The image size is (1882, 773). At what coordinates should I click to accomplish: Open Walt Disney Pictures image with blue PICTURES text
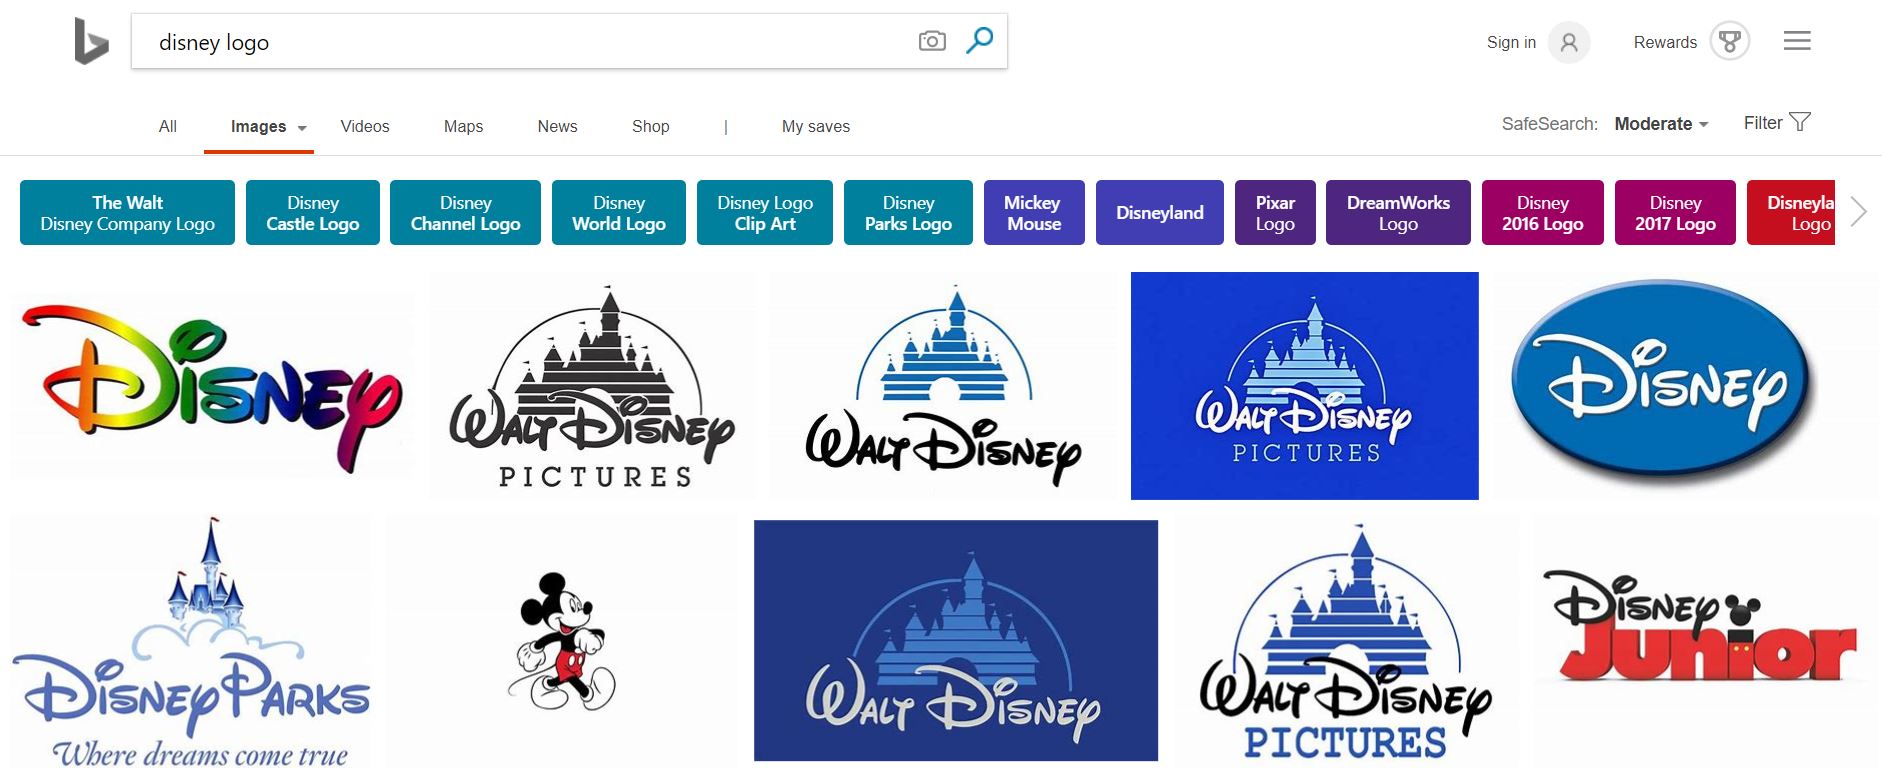(x=1346, y=641)
